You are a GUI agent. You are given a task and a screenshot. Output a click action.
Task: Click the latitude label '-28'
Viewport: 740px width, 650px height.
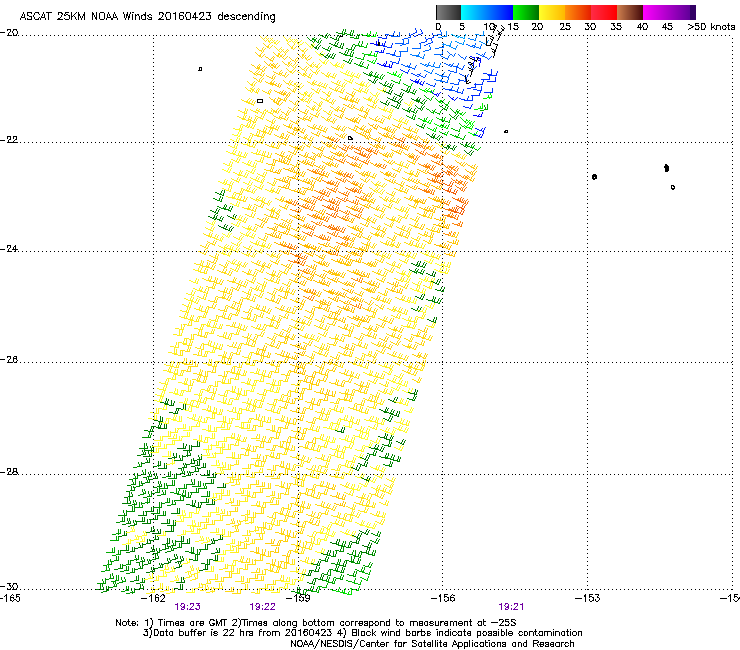[x=9, y=472]
